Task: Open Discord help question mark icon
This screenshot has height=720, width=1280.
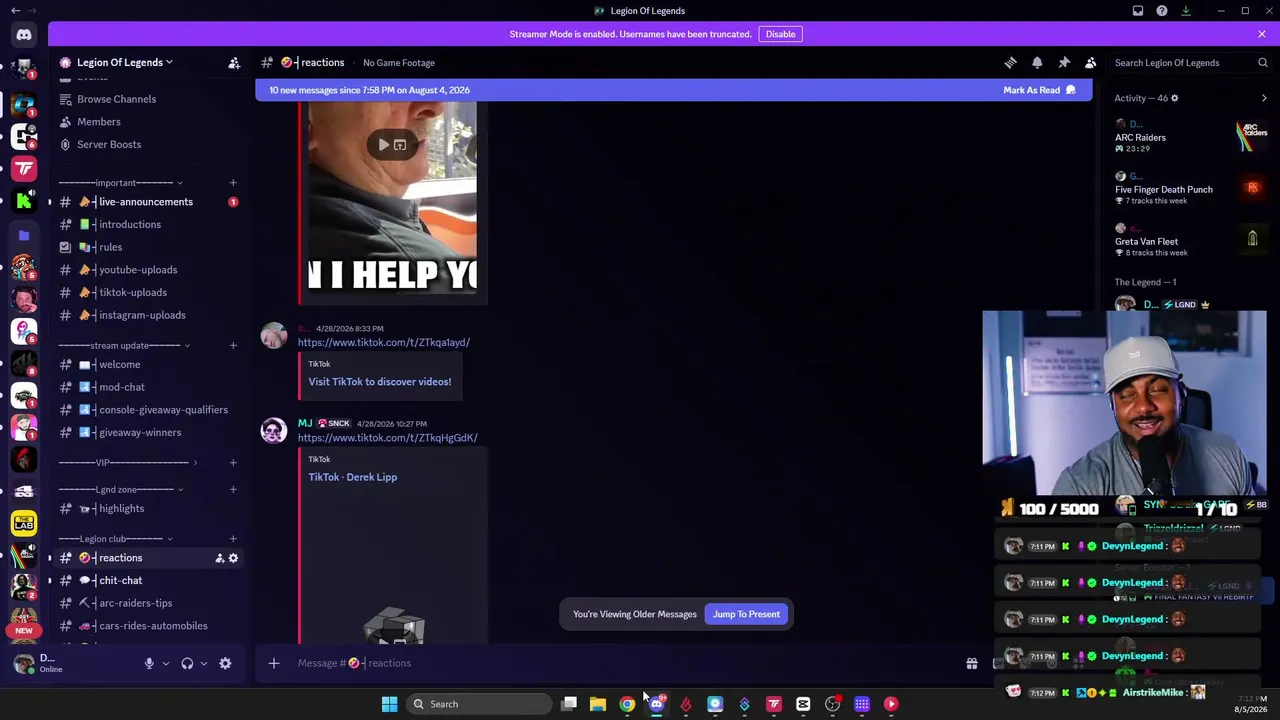Action: 1162,11
